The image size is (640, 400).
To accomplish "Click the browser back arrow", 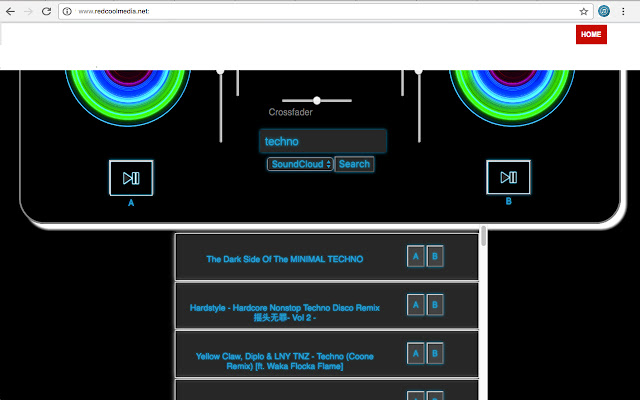I will point(10,11).
